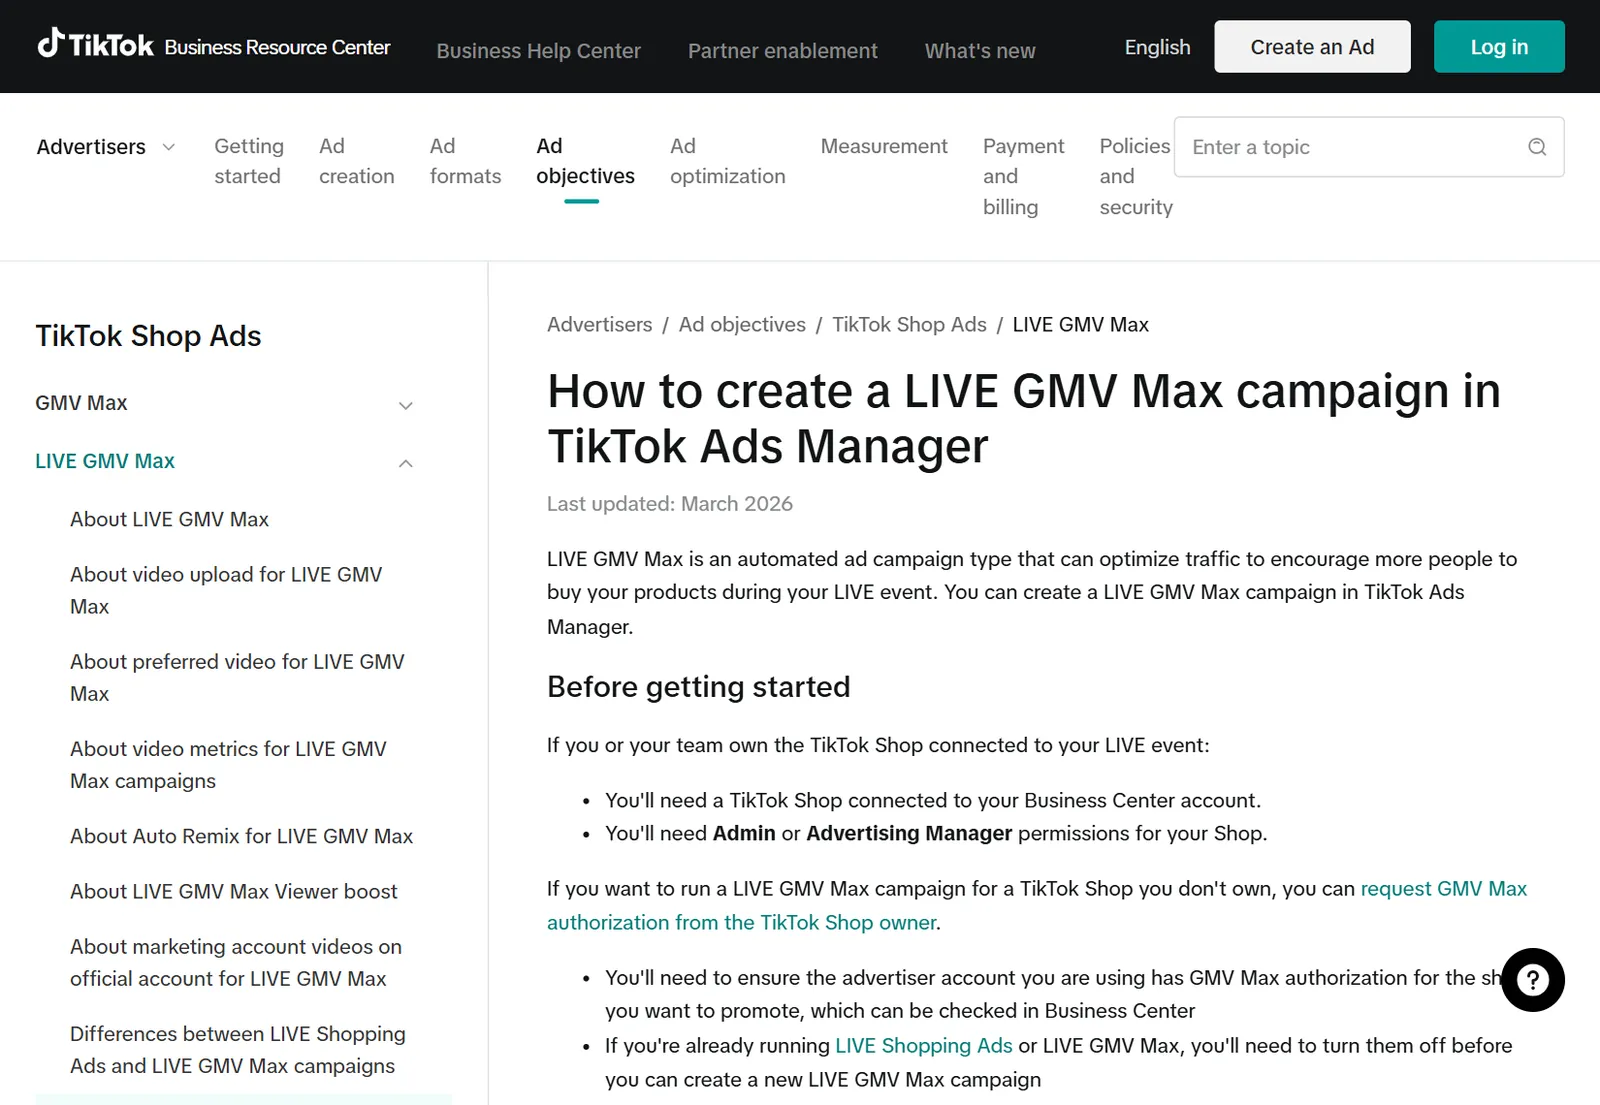
Task: Collapse the LIVE GMV Max sidebar section
Action: (224, 461)
